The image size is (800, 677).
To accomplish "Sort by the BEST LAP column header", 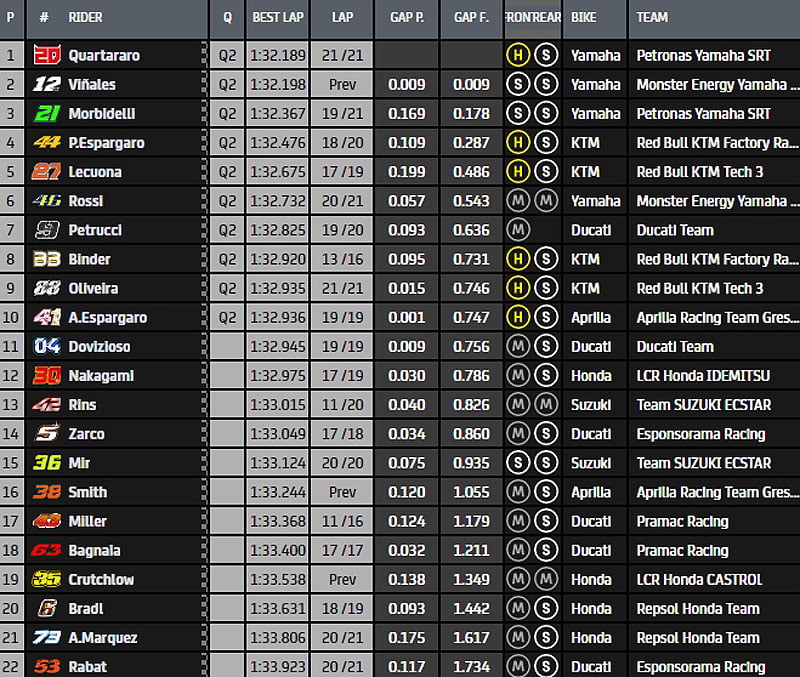I will 277,17.
